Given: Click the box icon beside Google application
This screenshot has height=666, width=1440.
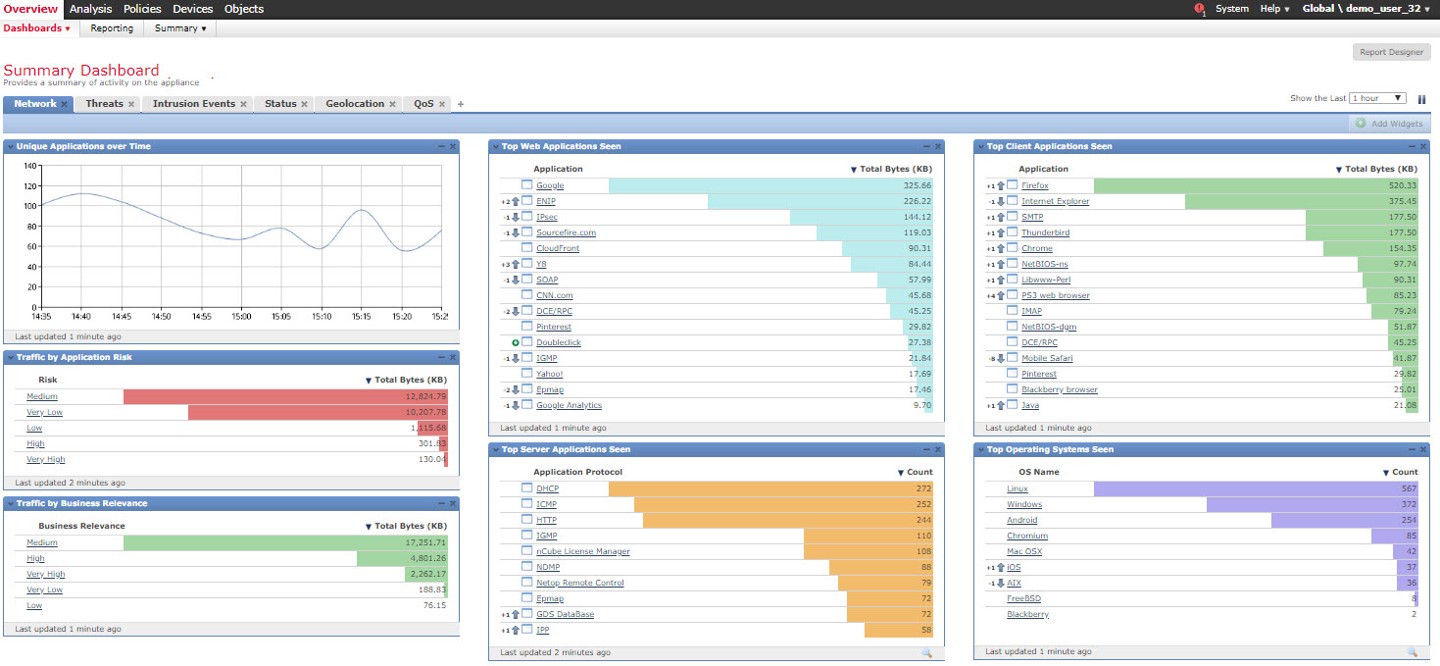Looking at the screenshot, I should point(527,185).
